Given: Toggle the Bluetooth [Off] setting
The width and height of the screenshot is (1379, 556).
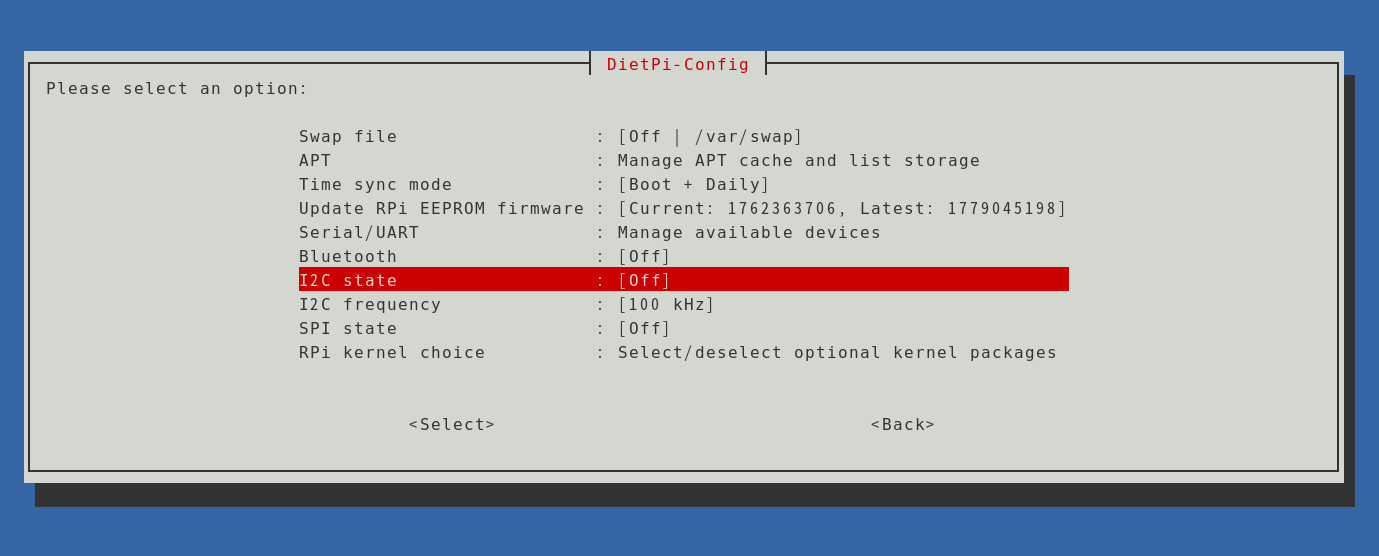Looking at the screenshot, I should [x=684, y=256].
